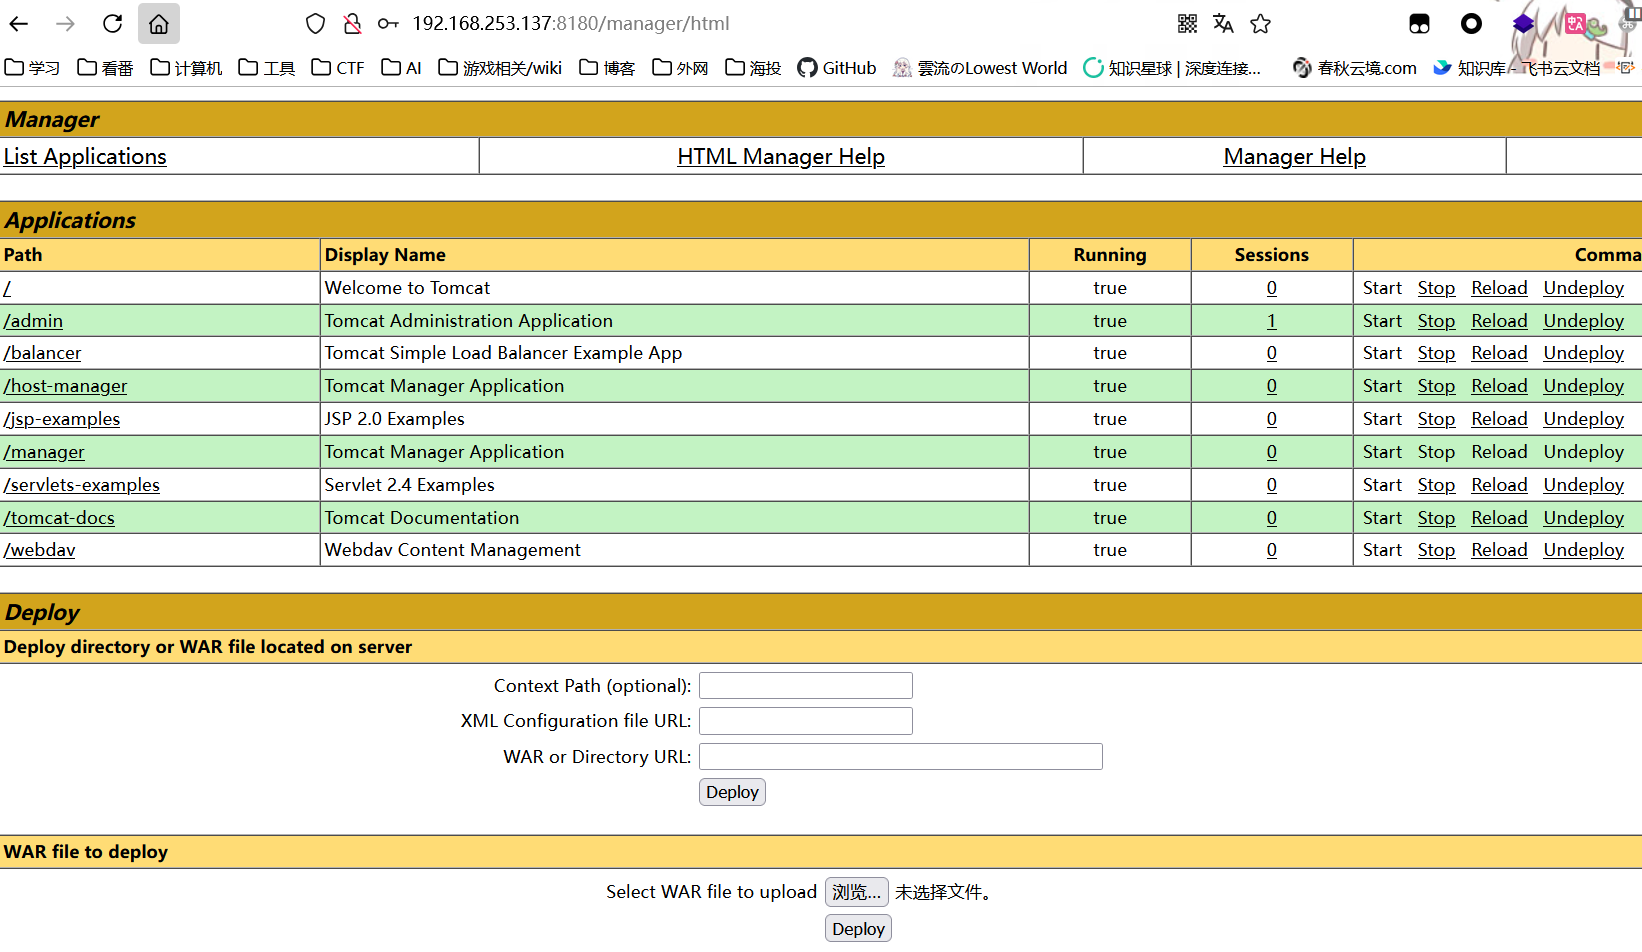
Task: Open the /admin application path link
Action: coord(33,321)
